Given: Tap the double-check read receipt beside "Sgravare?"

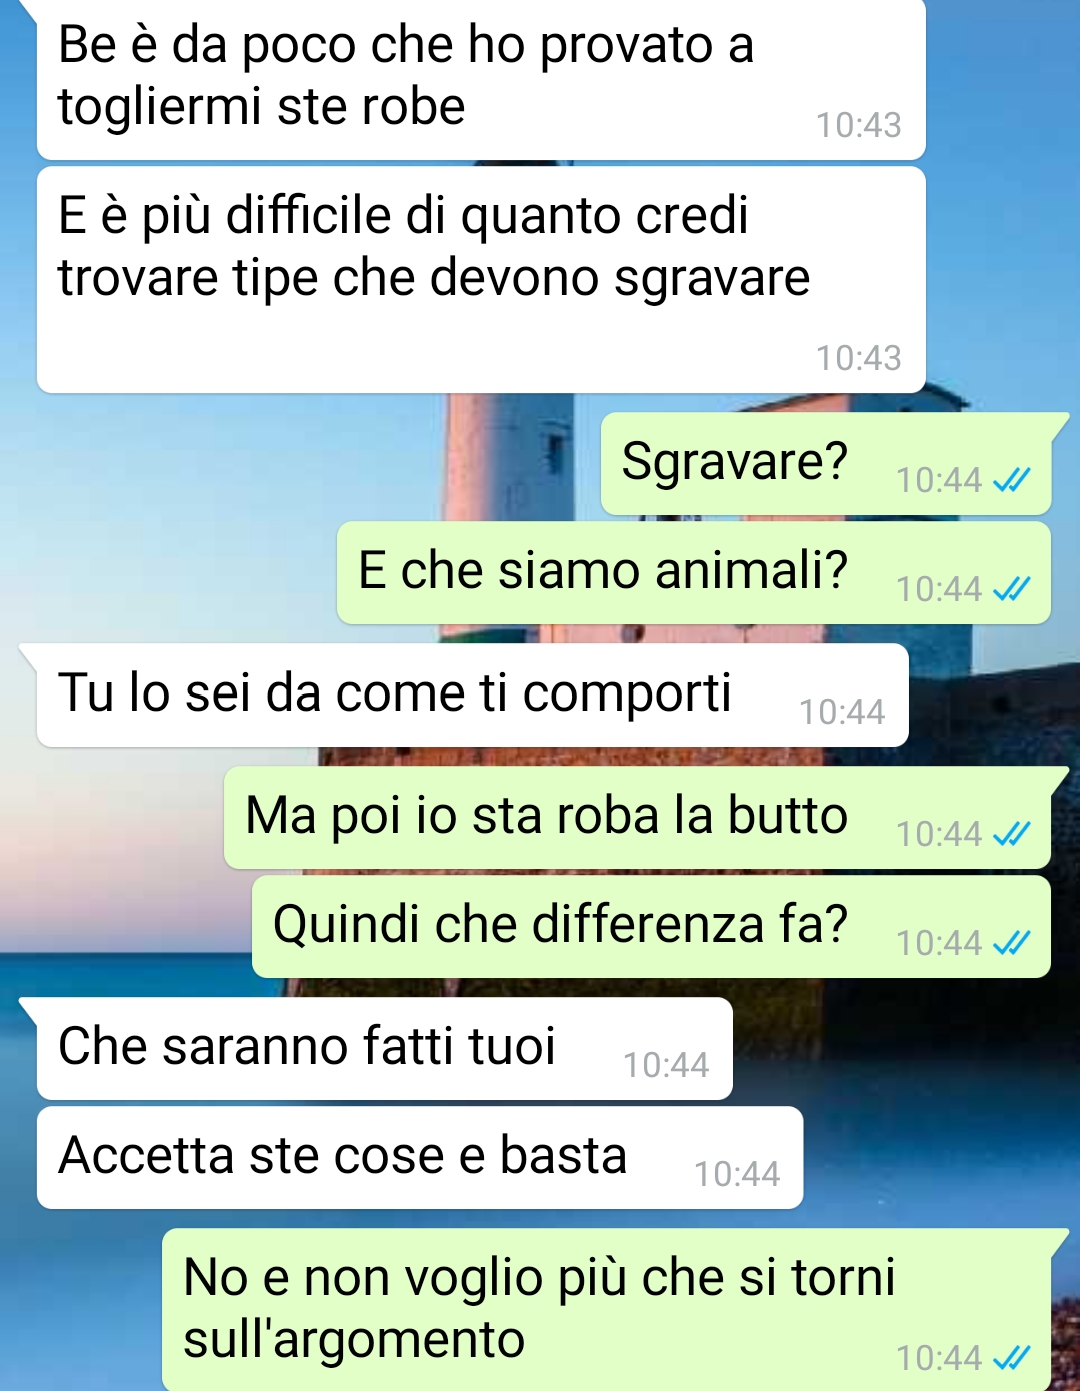Looking at the screenshot, I should (1011, 481).
